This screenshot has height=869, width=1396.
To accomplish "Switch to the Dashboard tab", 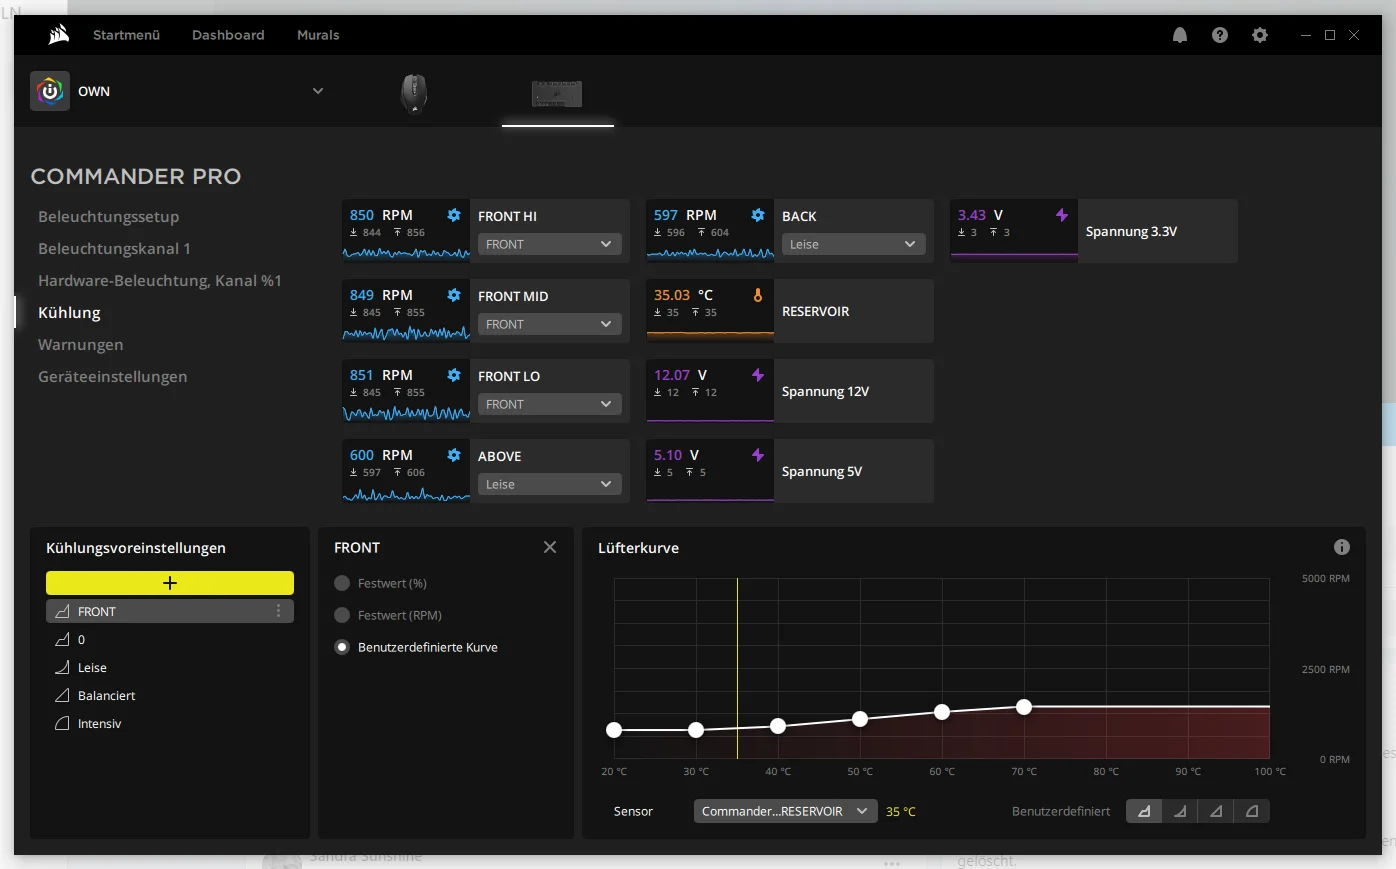I will point(228,35).
